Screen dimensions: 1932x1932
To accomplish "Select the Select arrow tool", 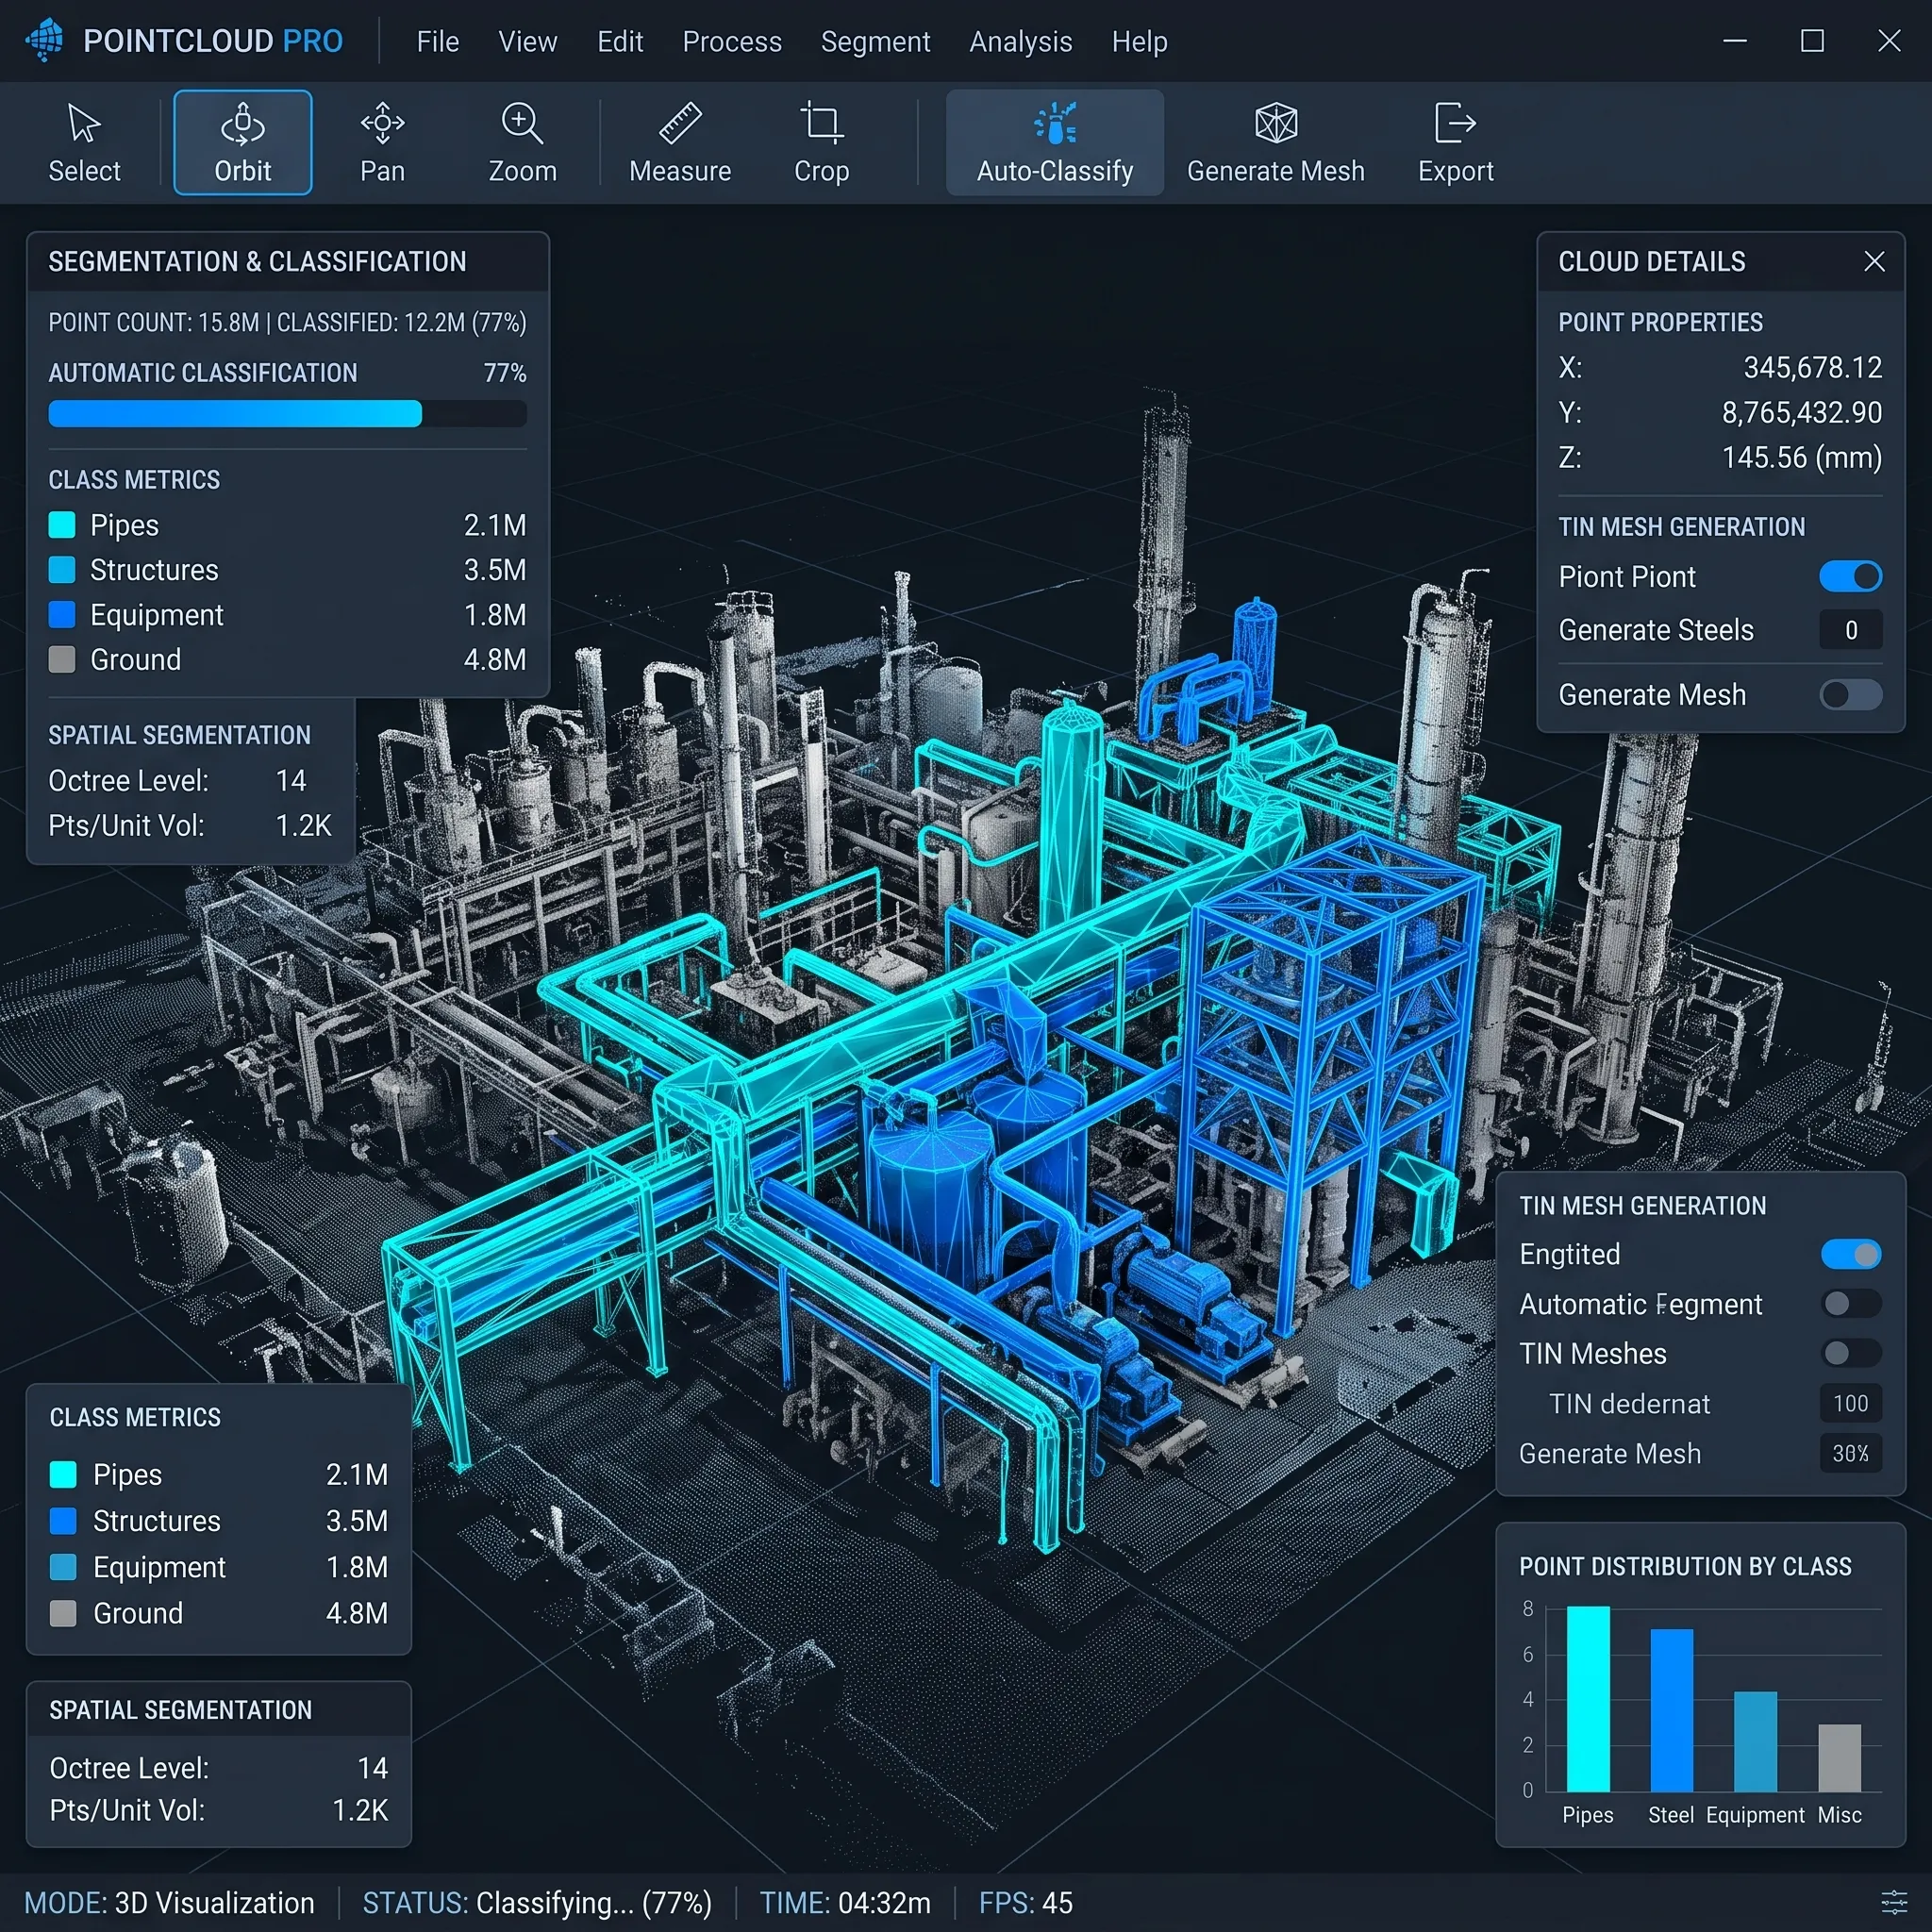I will pos(84,143).
